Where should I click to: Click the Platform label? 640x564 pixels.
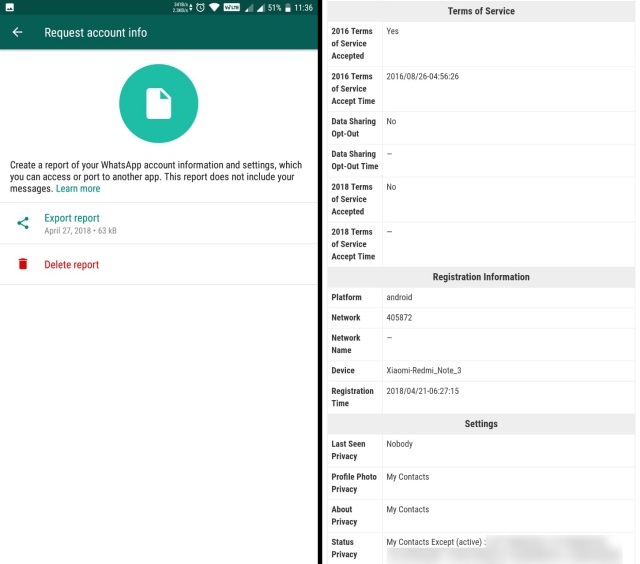point(346,297)
